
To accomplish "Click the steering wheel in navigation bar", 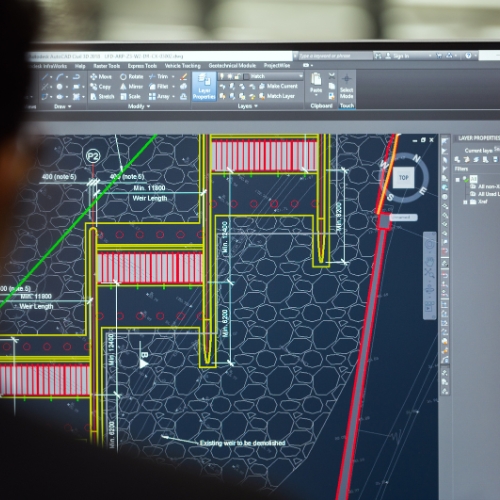I will coord(430,244).
